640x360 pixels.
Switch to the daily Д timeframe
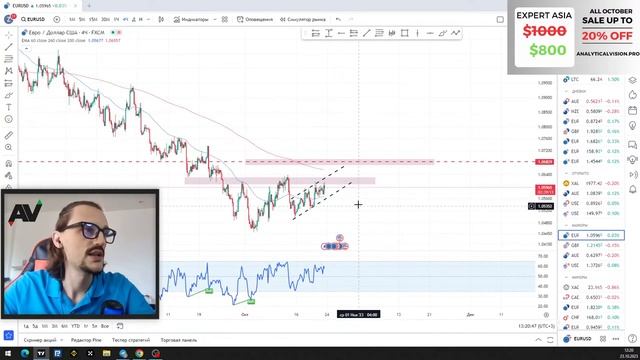pyautogui.click(x=133, y=19)
